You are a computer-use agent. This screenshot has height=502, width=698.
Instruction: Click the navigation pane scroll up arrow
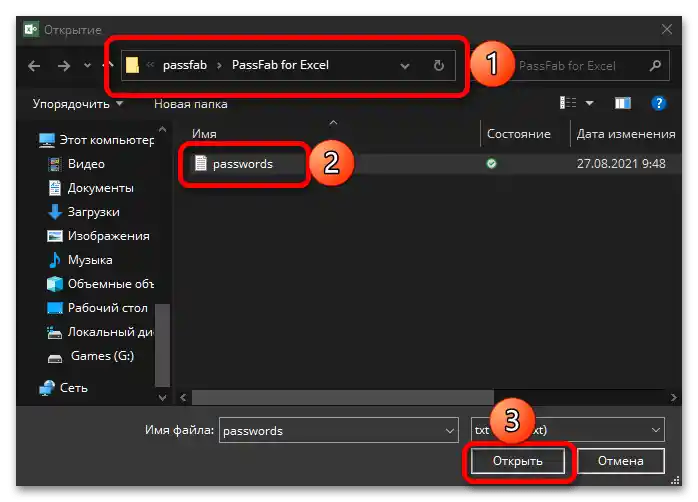162,130
